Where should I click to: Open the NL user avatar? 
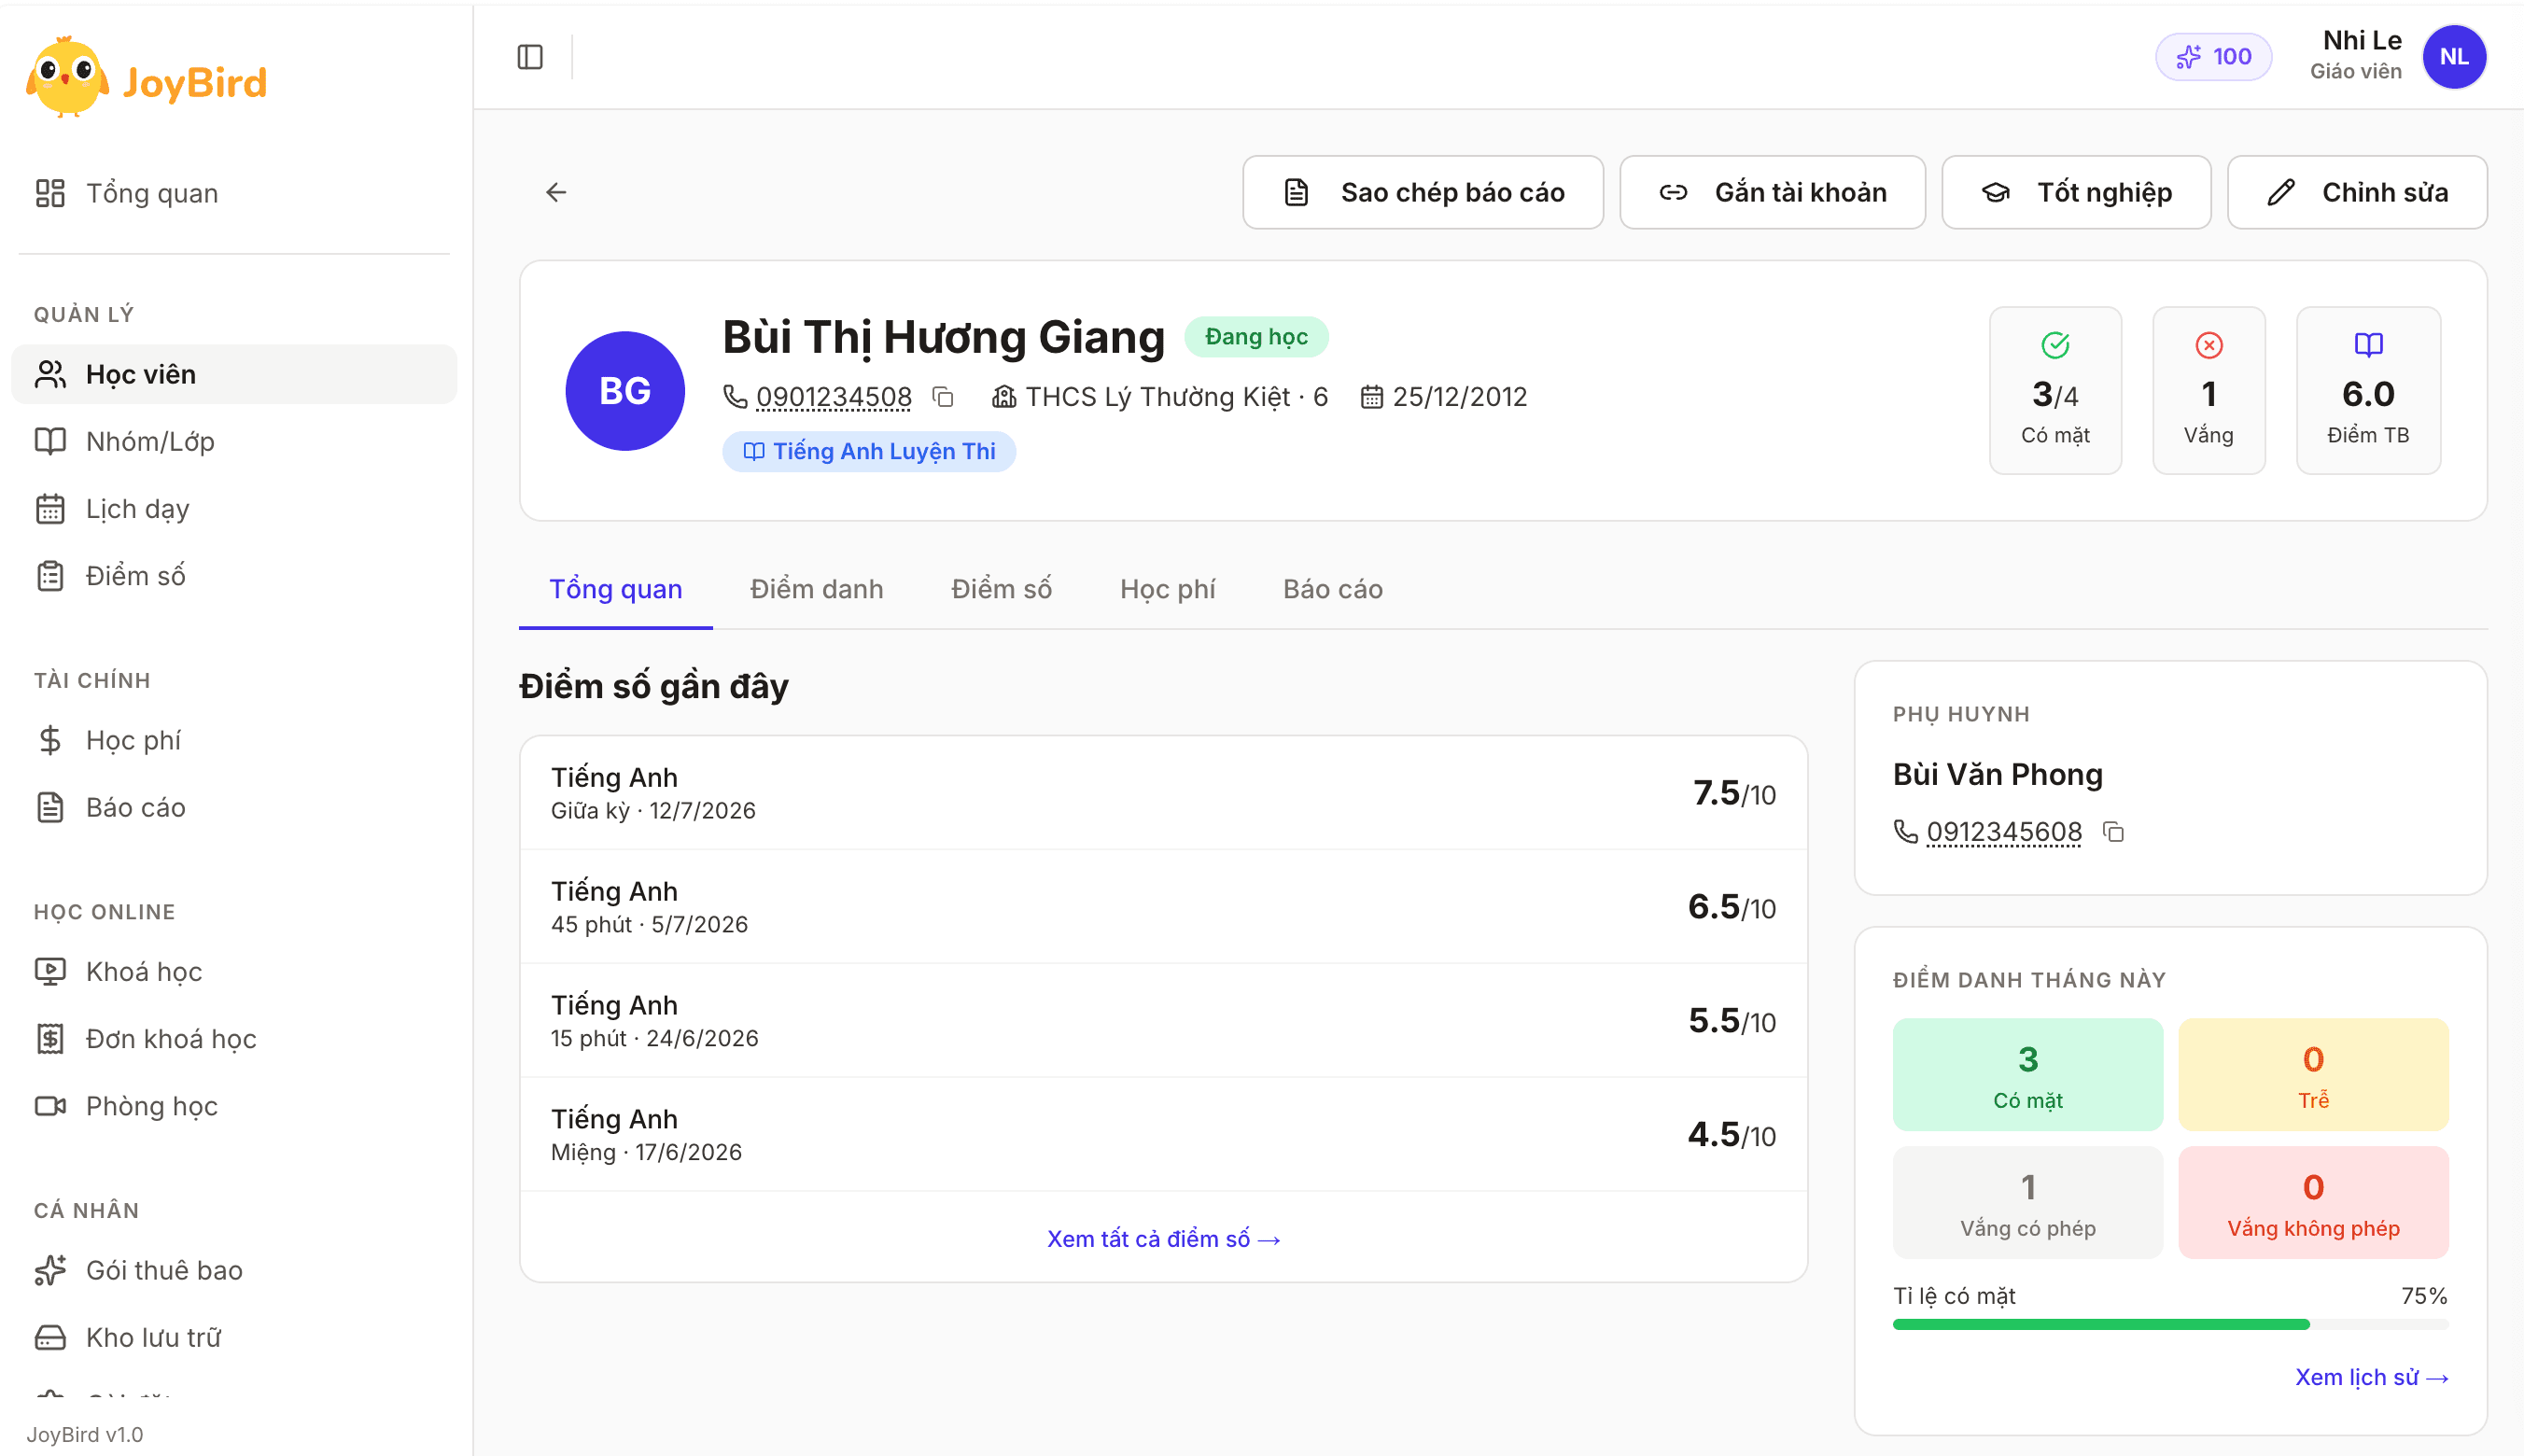pos(2453,57)
